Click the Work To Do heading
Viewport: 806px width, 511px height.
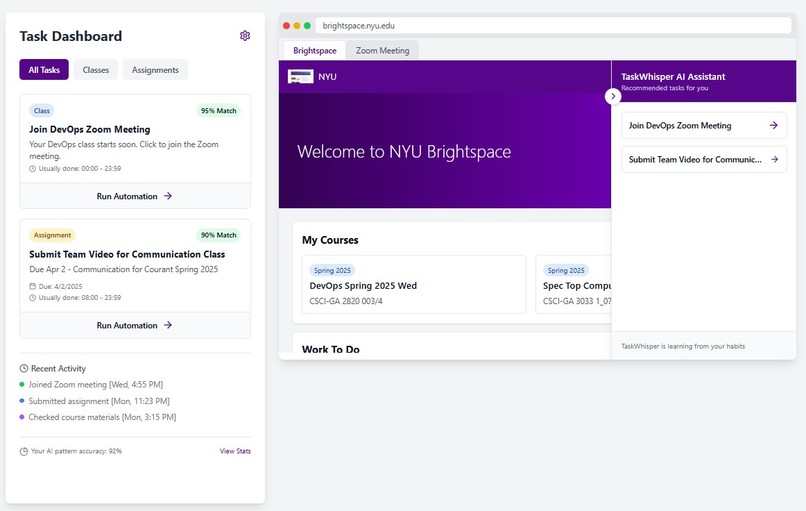(x=331, y=349)
